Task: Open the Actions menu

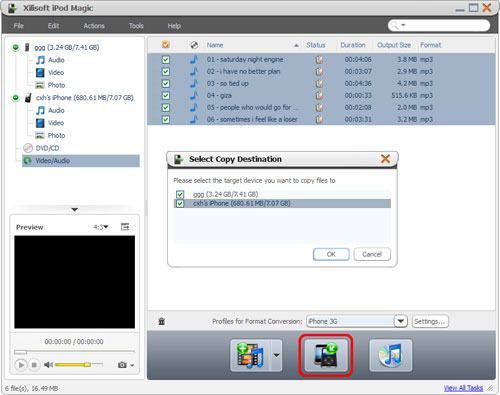Action: tap(94, 26)
